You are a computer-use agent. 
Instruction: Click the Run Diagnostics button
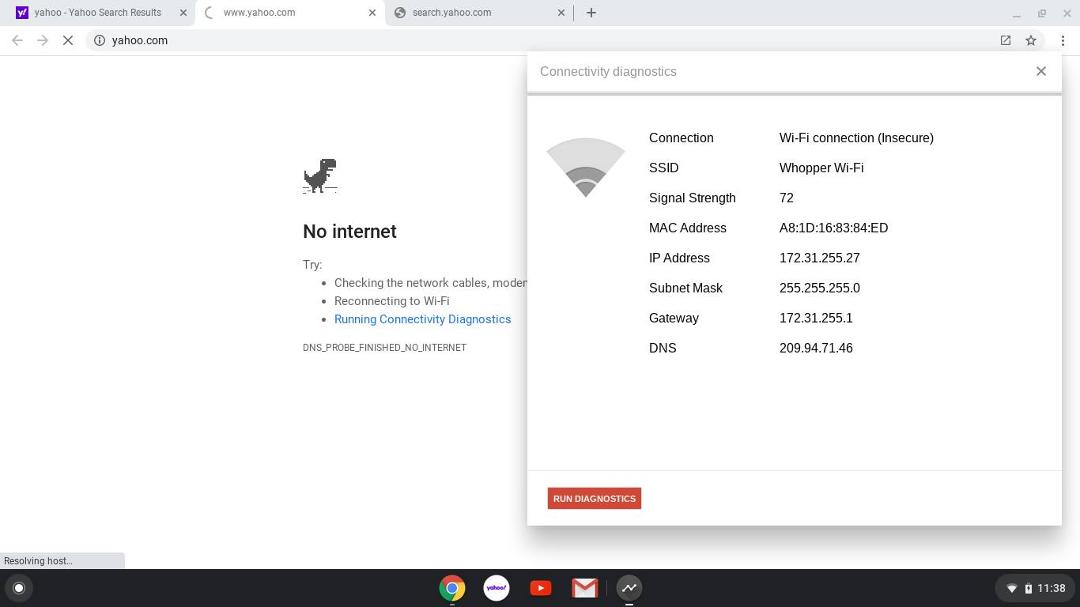[594, 498]
